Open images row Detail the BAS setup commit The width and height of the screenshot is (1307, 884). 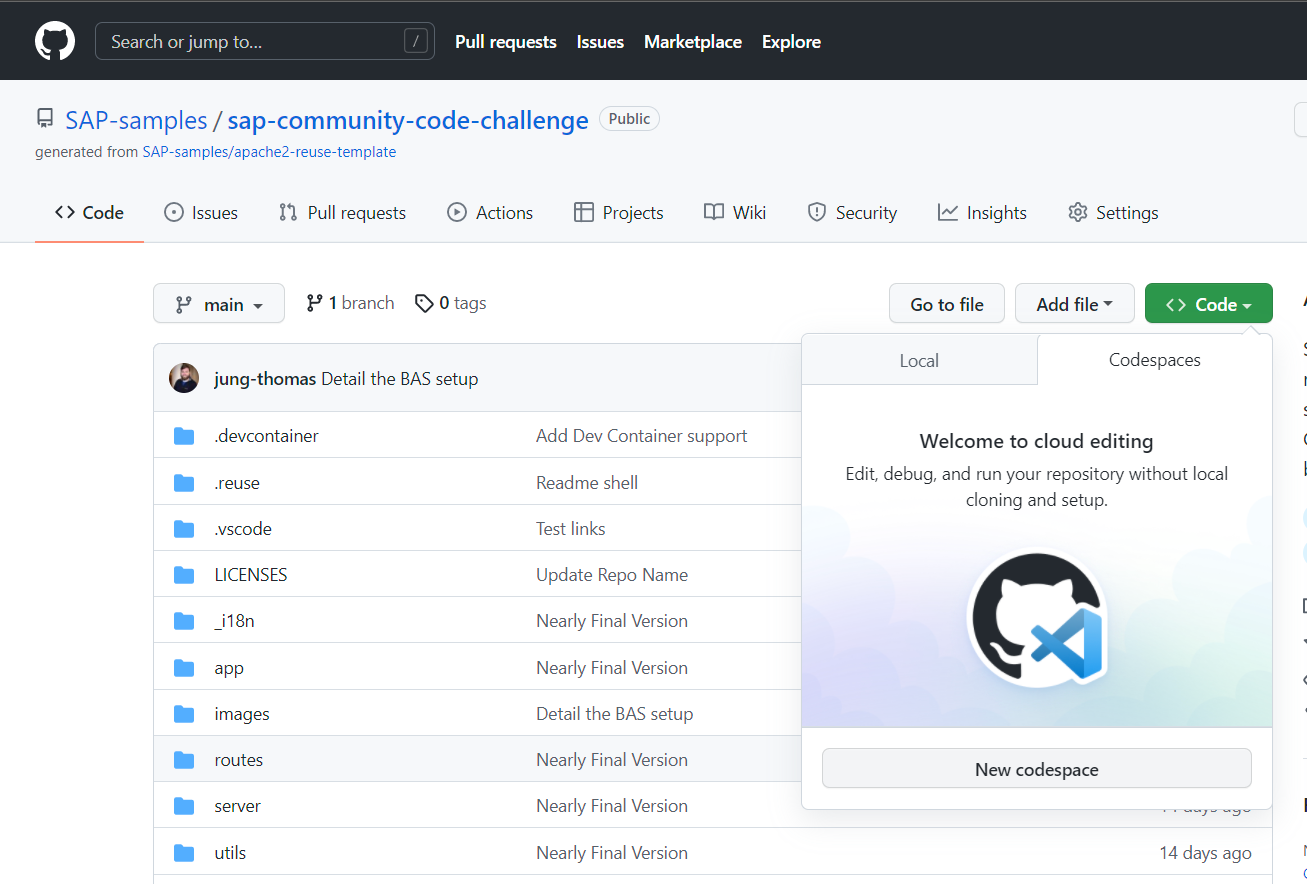tap(615, 714)
